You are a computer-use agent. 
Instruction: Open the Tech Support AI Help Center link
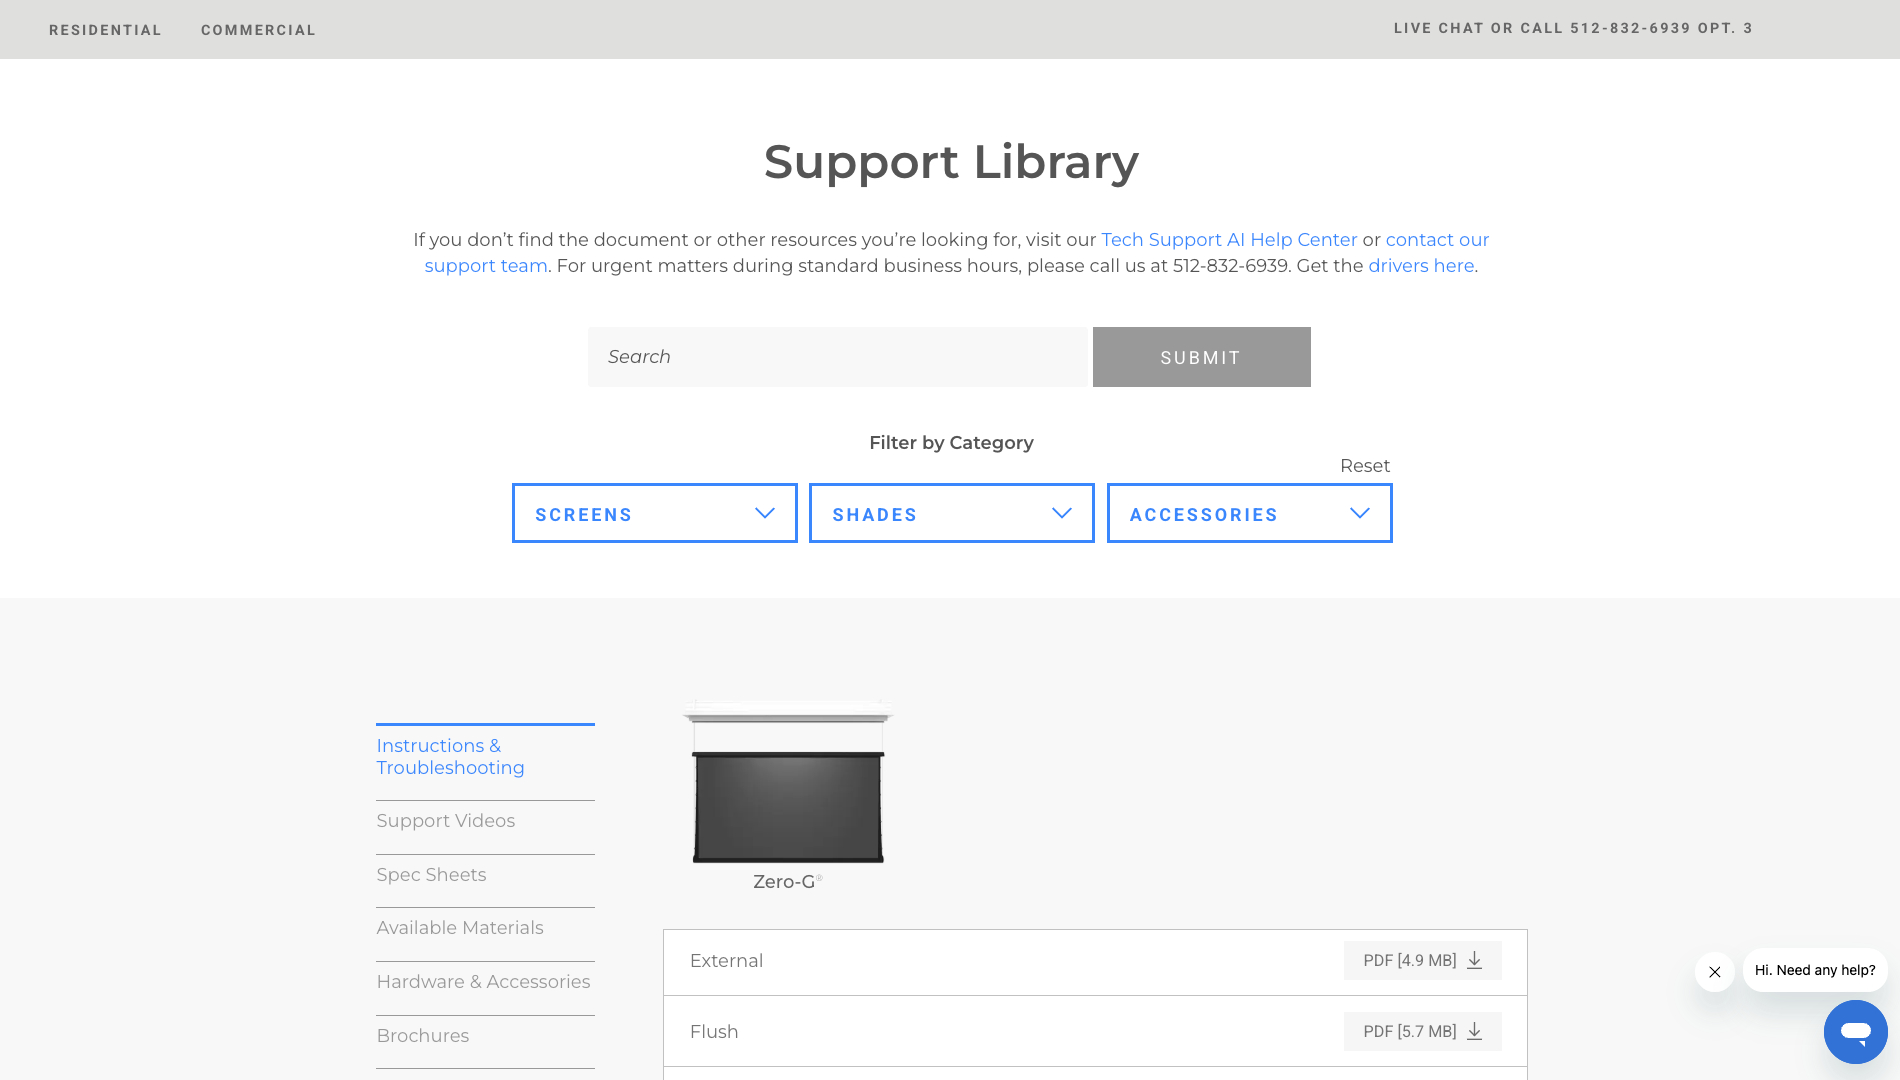coord(1229,240)
